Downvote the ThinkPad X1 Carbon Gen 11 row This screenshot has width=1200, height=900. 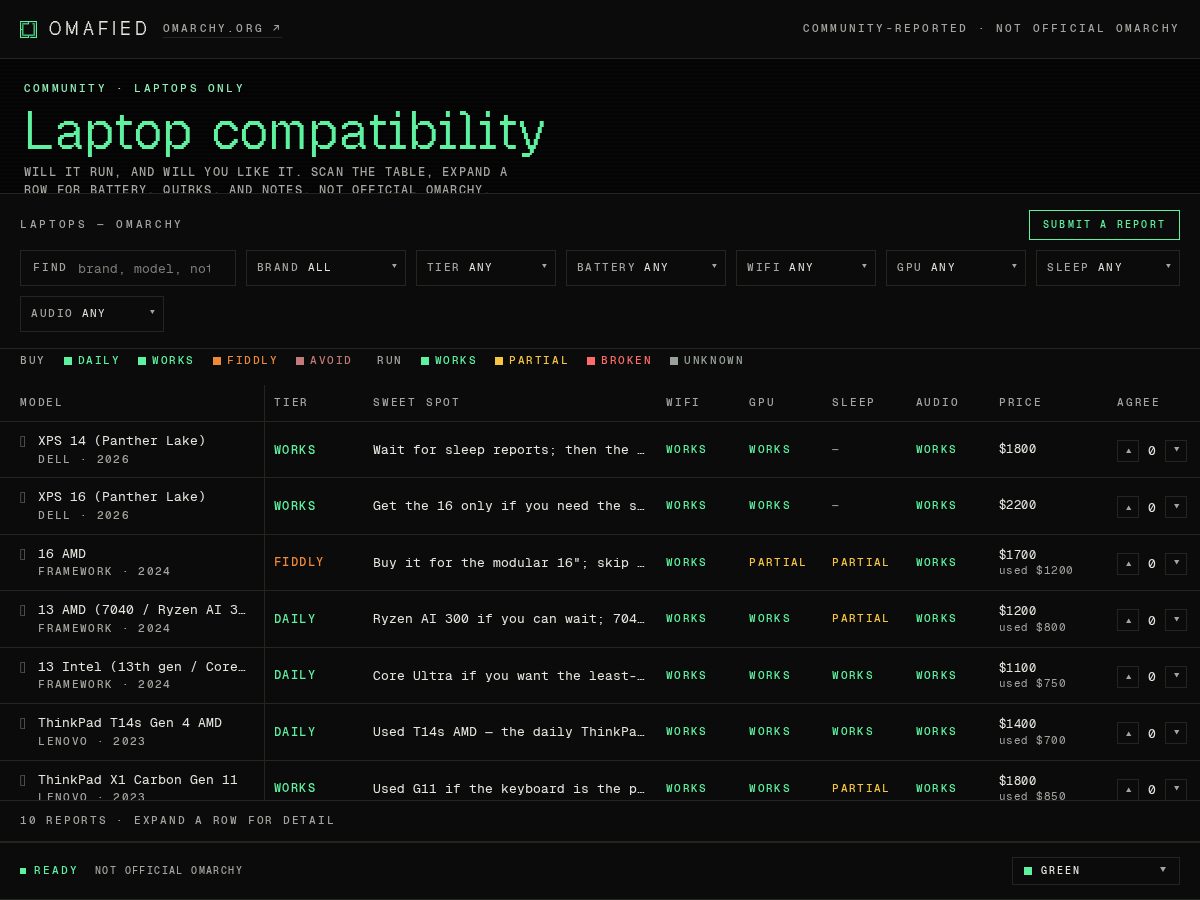click(x=1176, y=789)
